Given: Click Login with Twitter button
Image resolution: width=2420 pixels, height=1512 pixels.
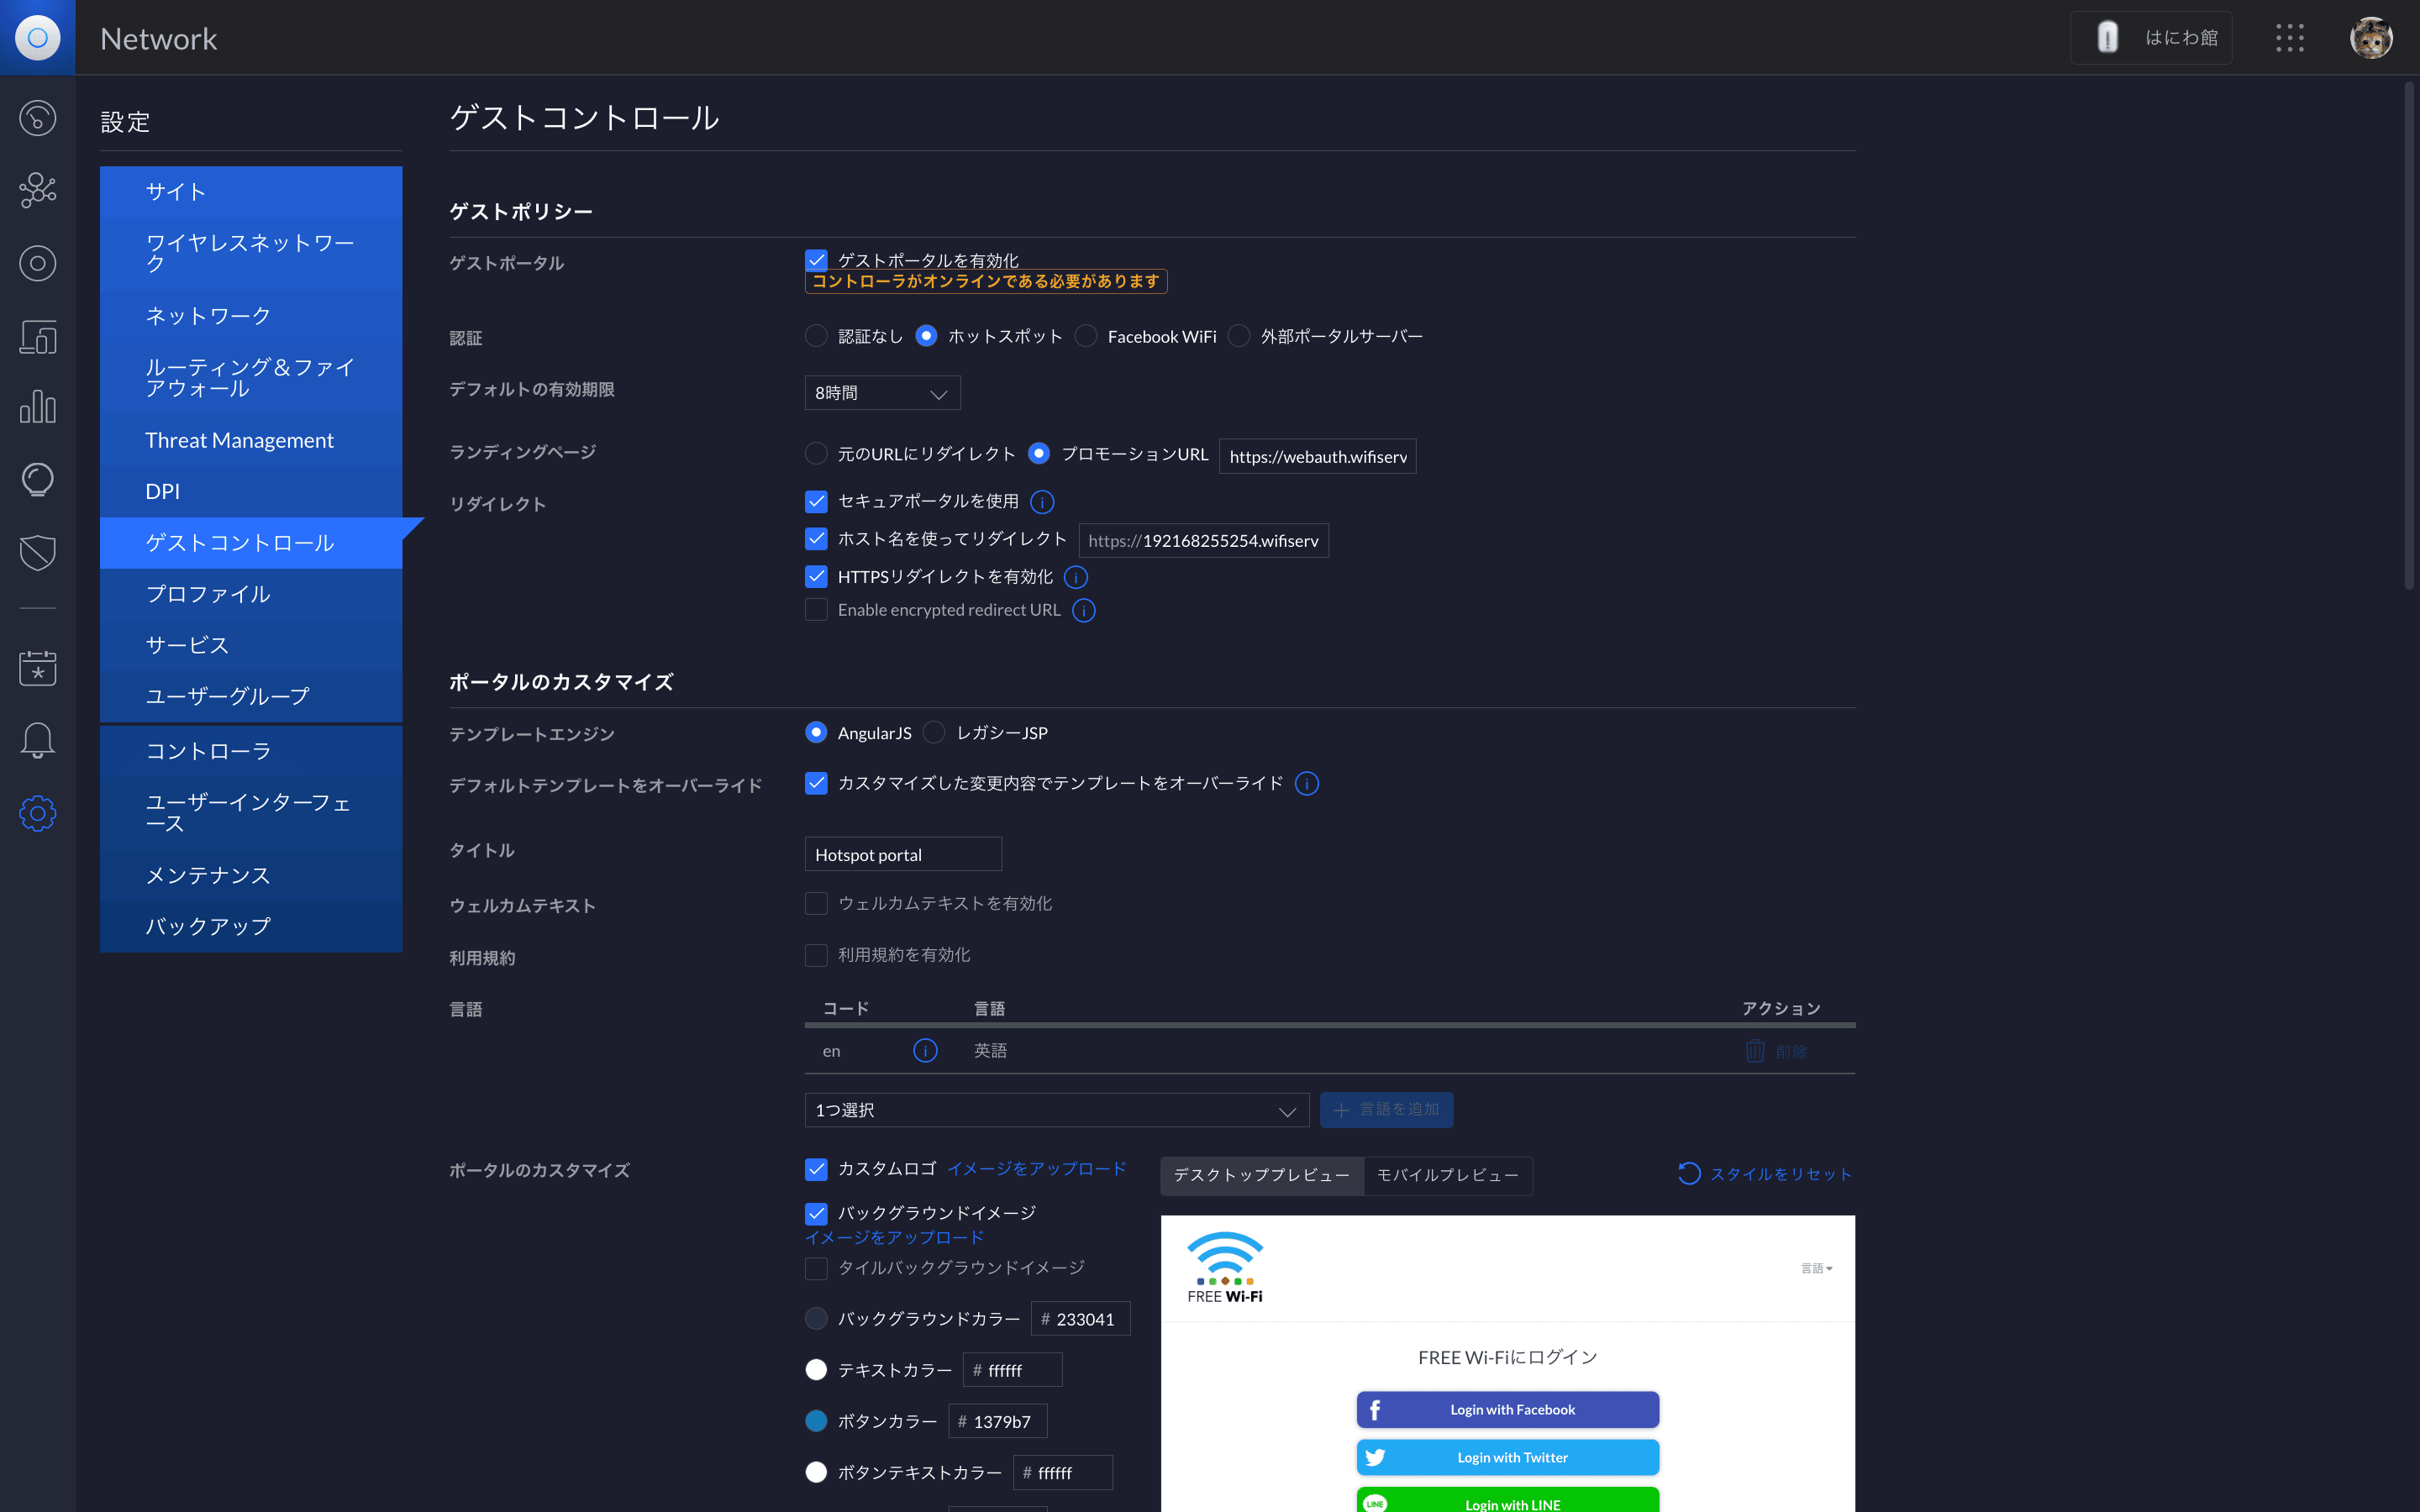Looking at the screenshot, I should pyautogui.click(x=1508, y=1458).
